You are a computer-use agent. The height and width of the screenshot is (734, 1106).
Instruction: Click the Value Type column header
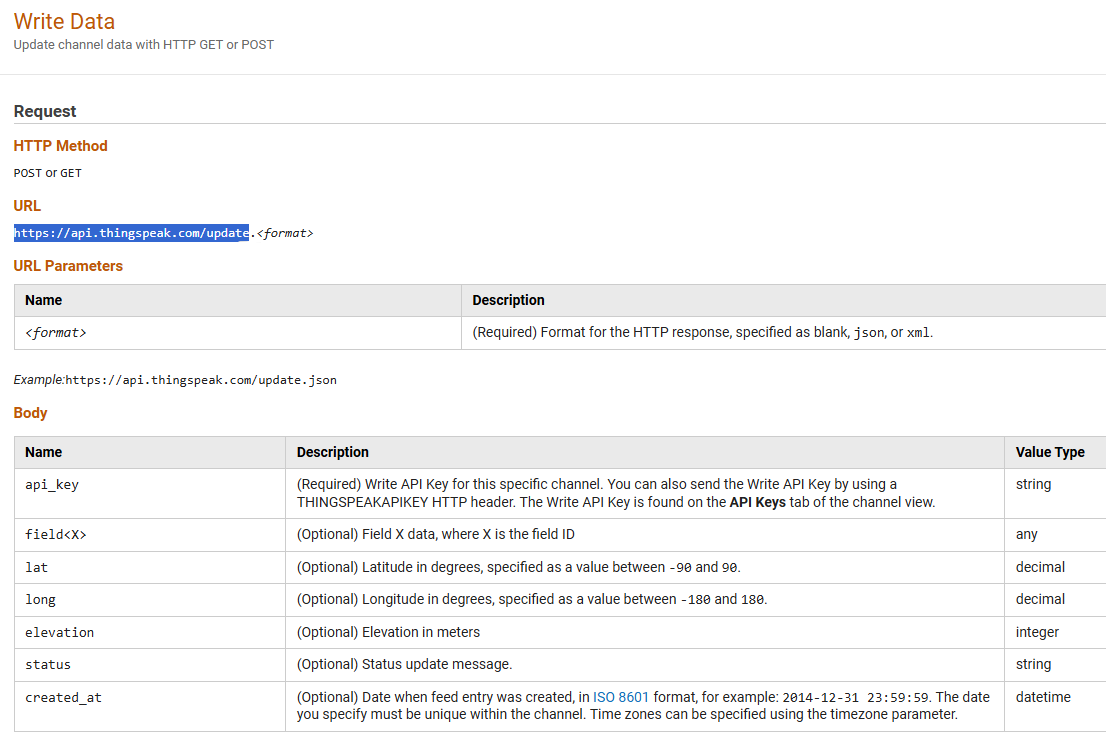pos(1050,452)
